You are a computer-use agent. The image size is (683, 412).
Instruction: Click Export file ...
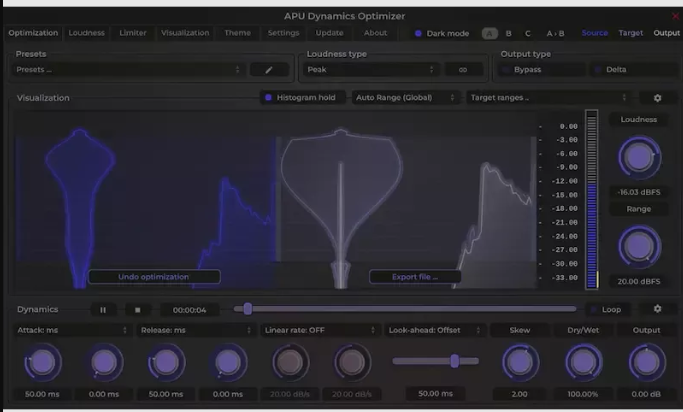tap(415, 277)
